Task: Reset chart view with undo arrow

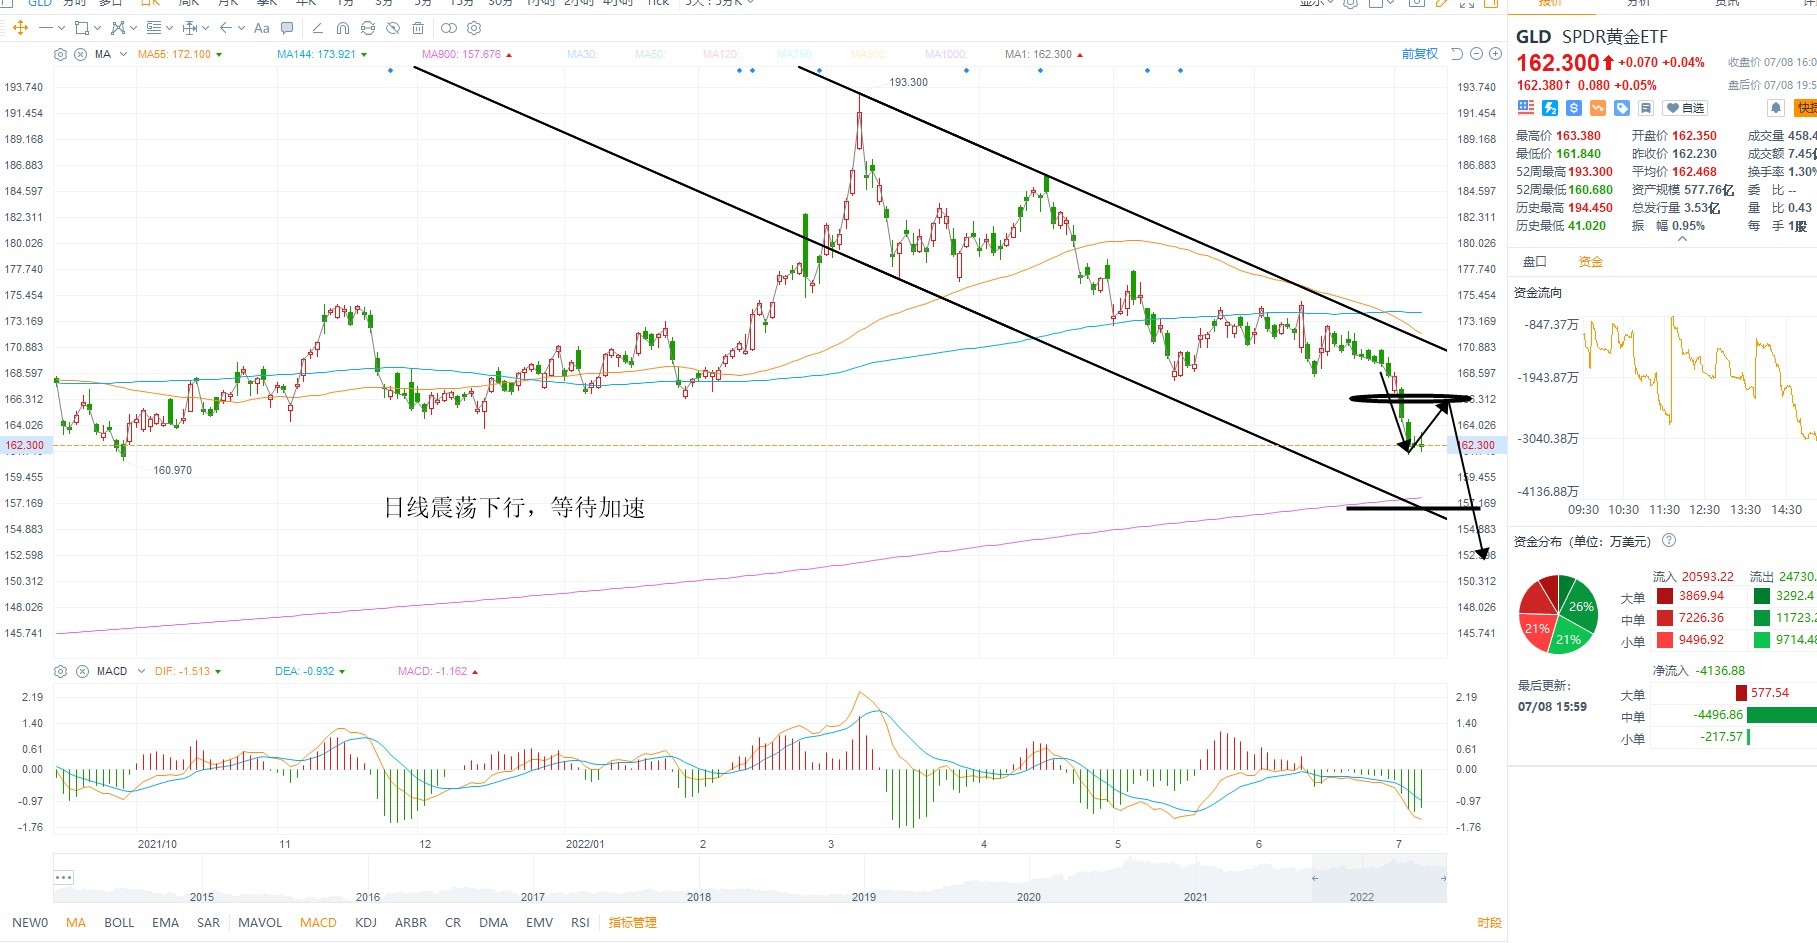Action: 1457,54
